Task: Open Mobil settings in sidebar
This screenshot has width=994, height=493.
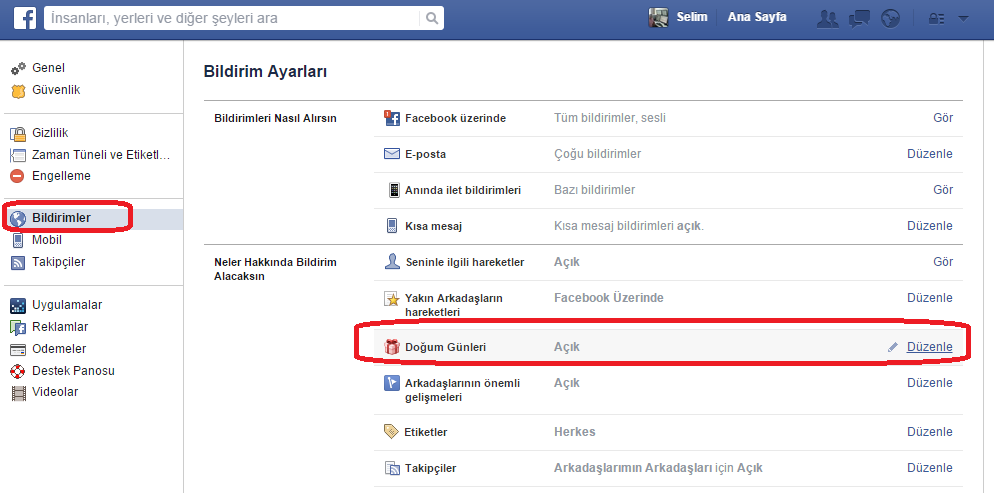Action: coord(47,240)
